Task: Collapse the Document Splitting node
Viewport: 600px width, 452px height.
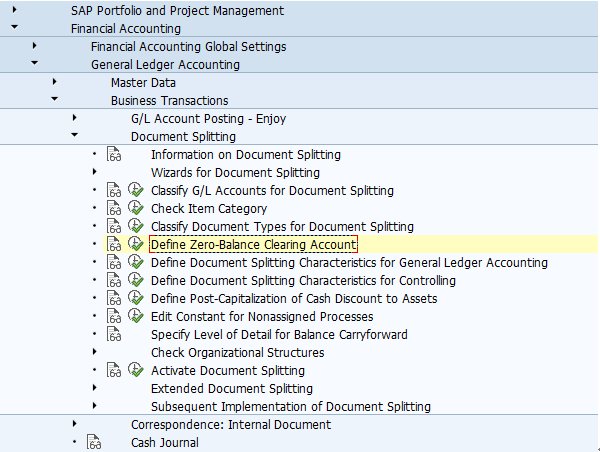Action: [74, 135]
